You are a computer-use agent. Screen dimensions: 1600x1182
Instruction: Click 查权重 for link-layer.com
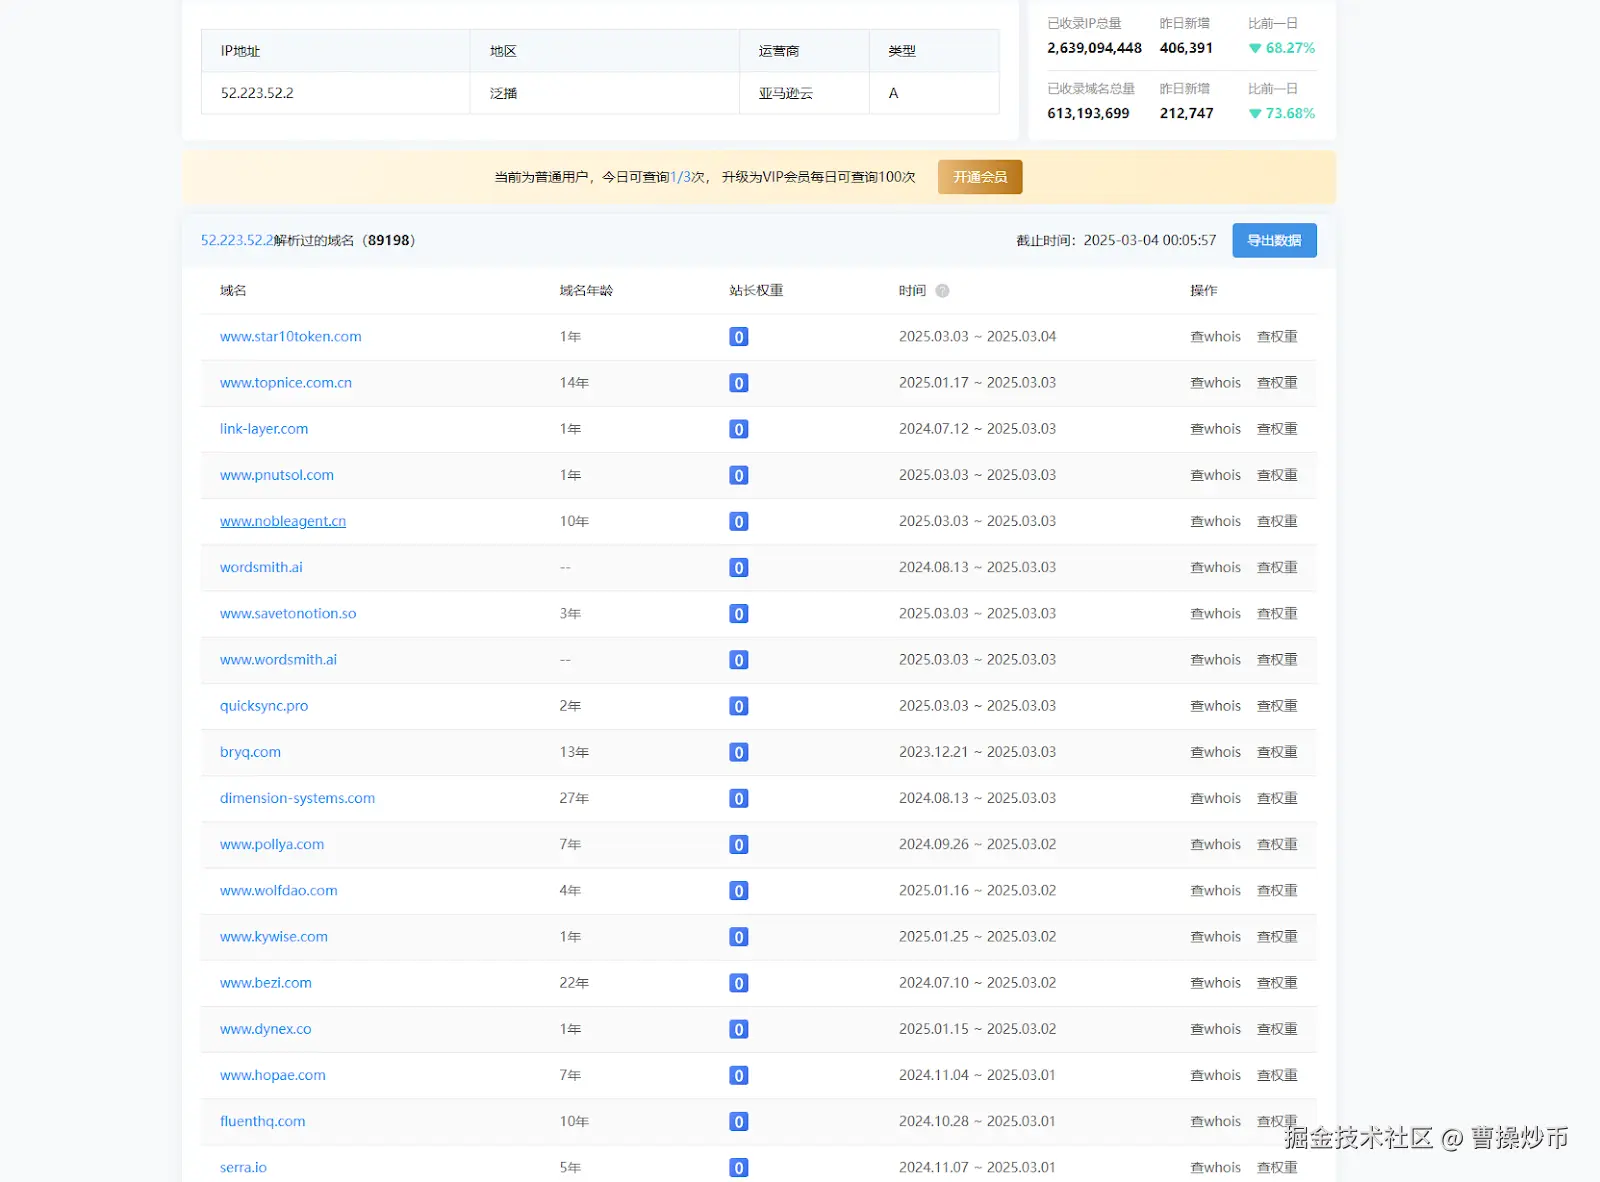click(x=1277, y=429)
